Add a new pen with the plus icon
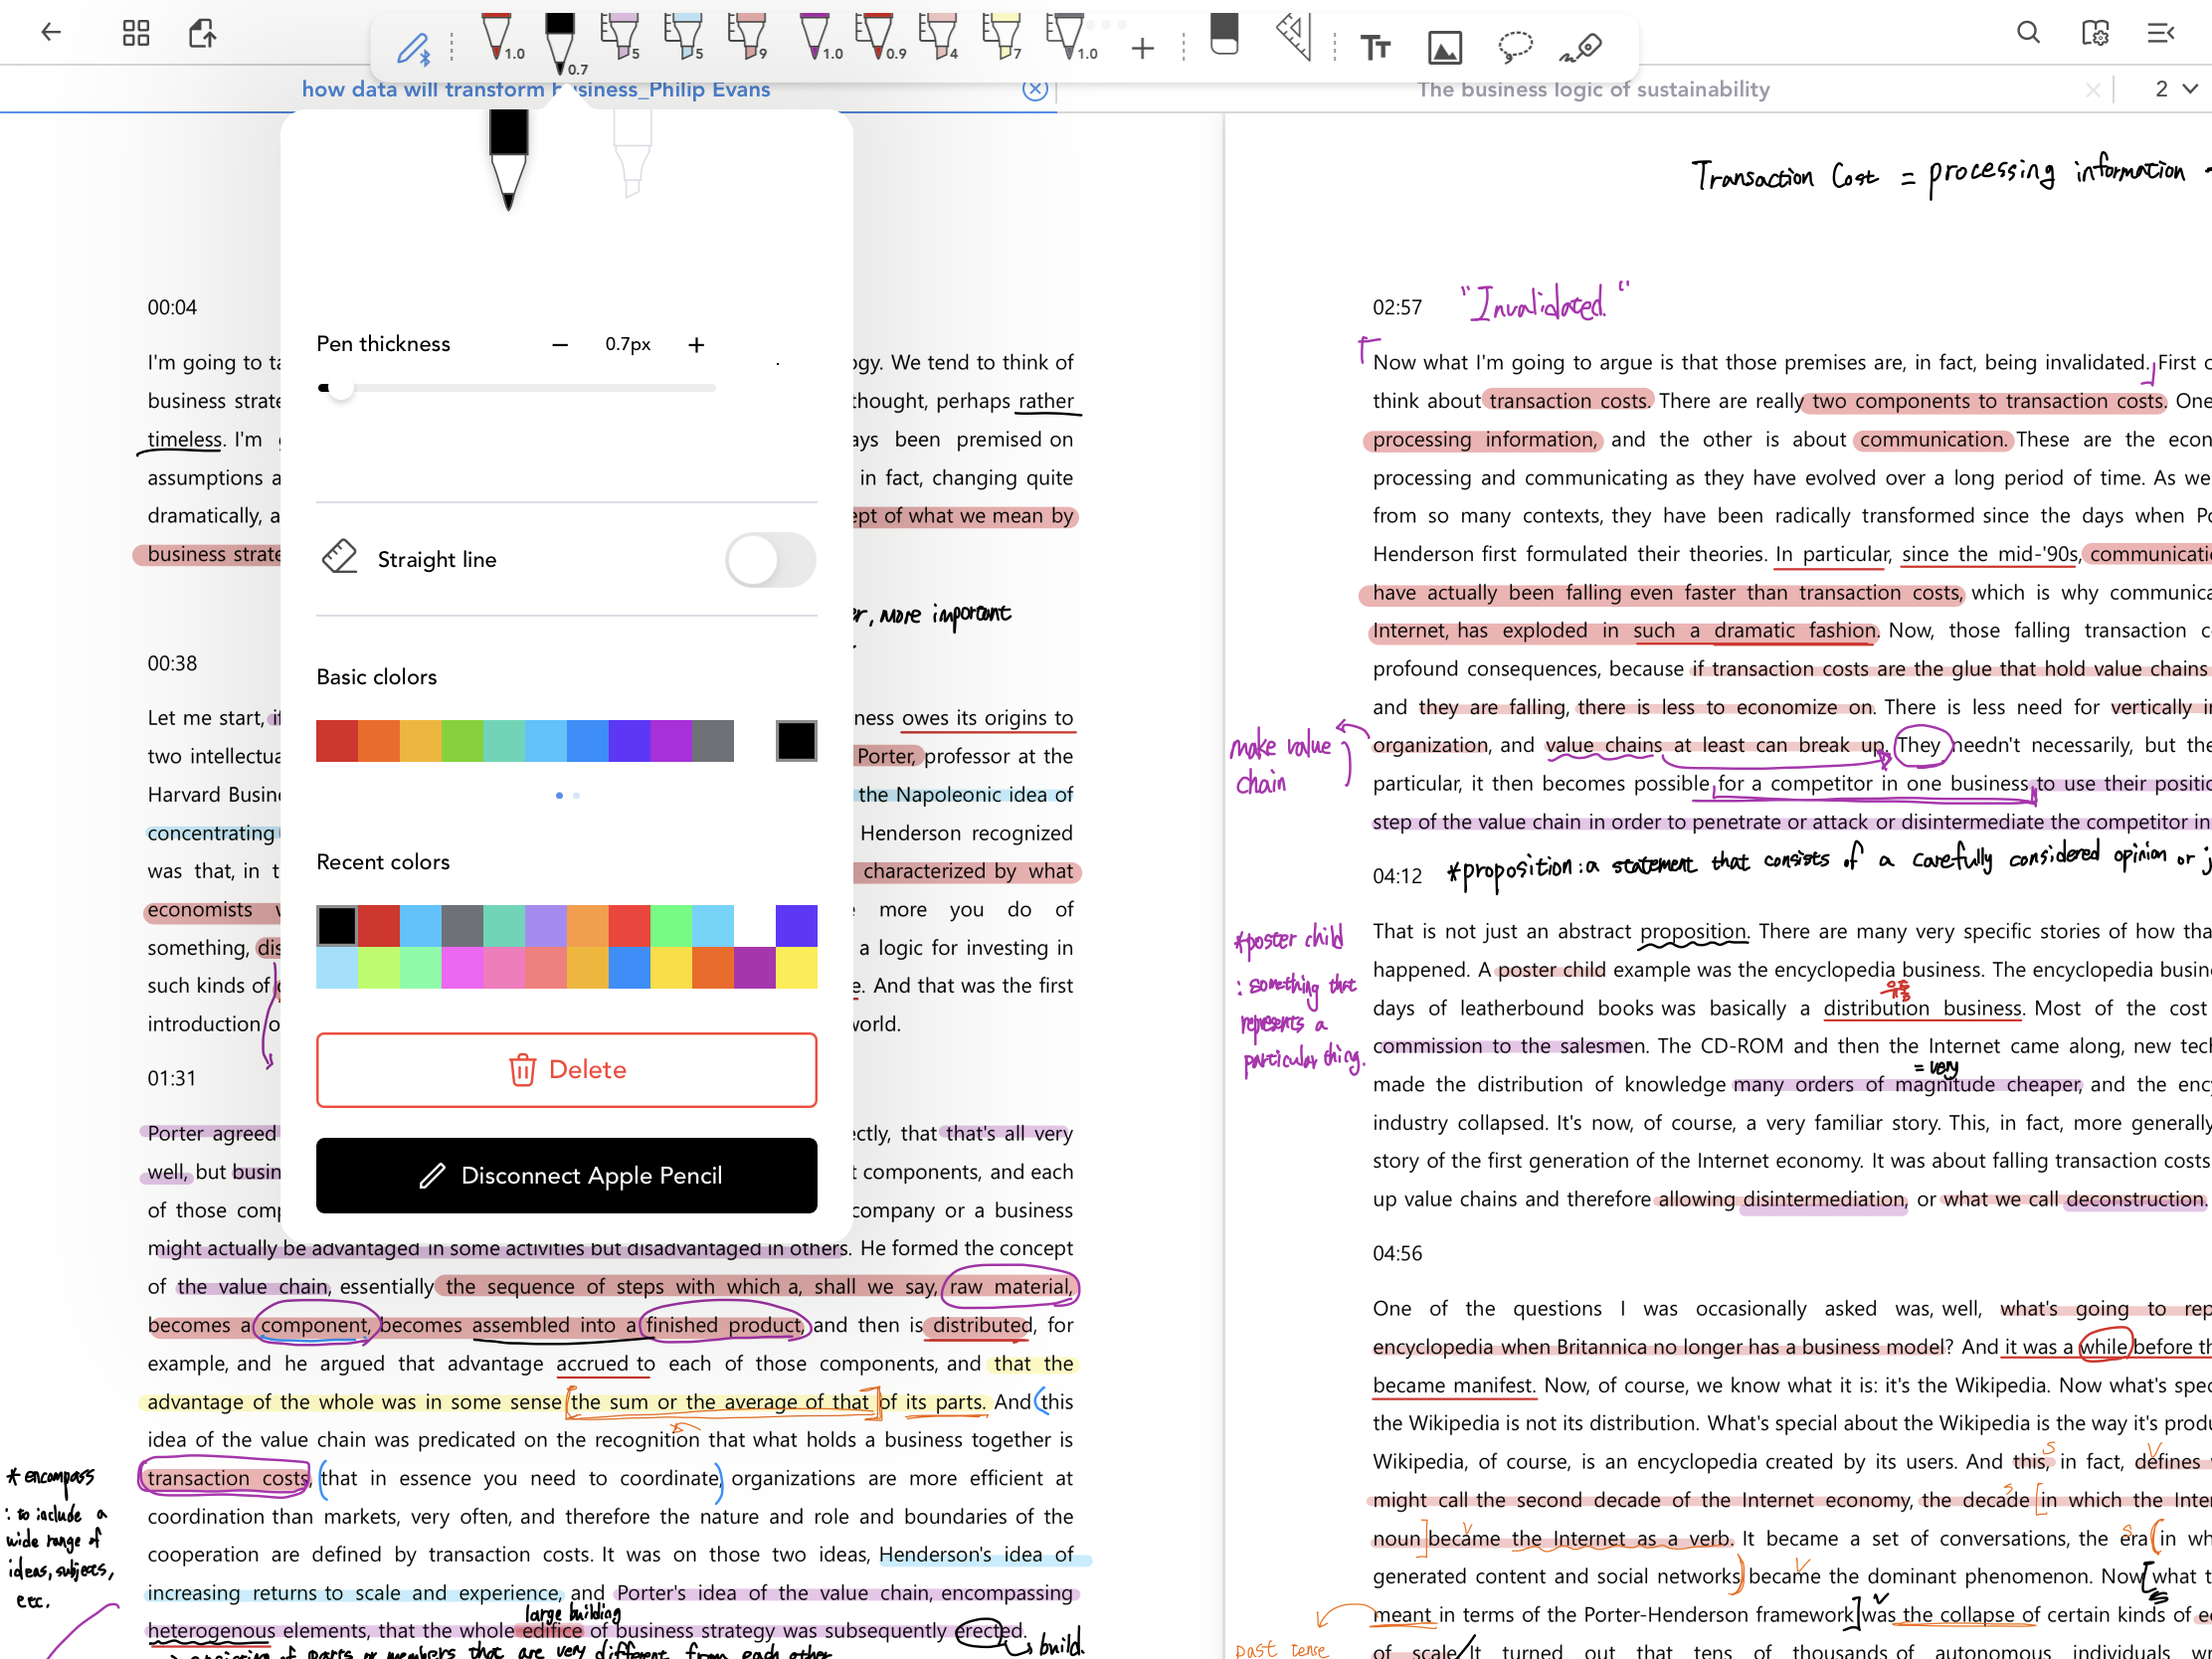This screenshot has width=2212, height=1659. (x=1142, y=48)
